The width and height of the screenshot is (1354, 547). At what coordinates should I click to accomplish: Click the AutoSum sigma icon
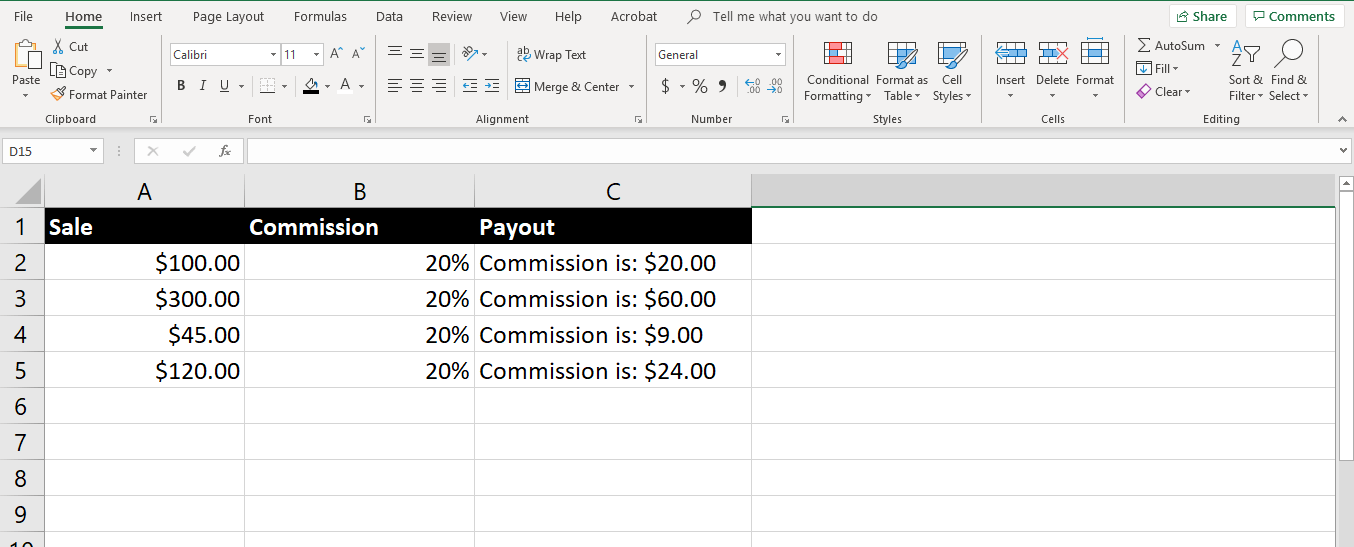click(1144, 46)
